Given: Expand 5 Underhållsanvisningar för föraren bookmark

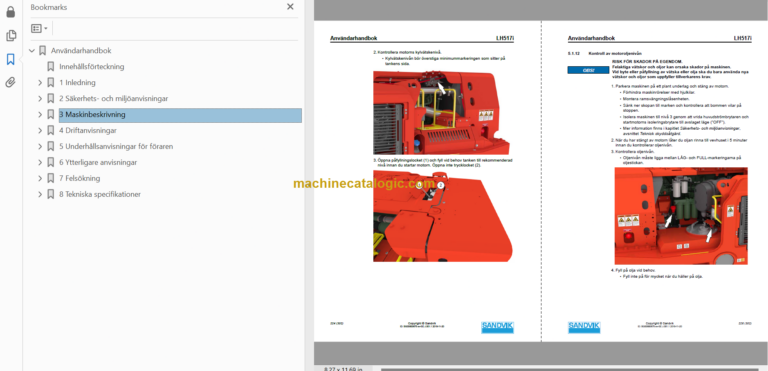Looking at the screenshot, I should pyautogui.click(x=40, y=147).
